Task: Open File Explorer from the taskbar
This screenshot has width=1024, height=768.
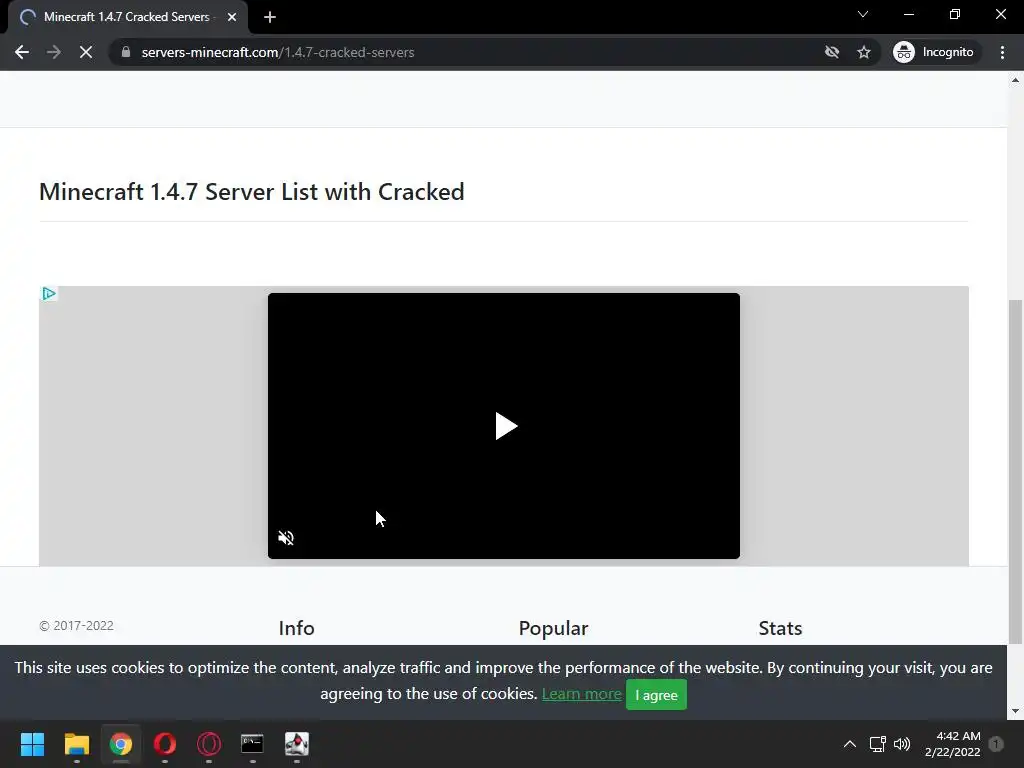Action: [76, 744]
